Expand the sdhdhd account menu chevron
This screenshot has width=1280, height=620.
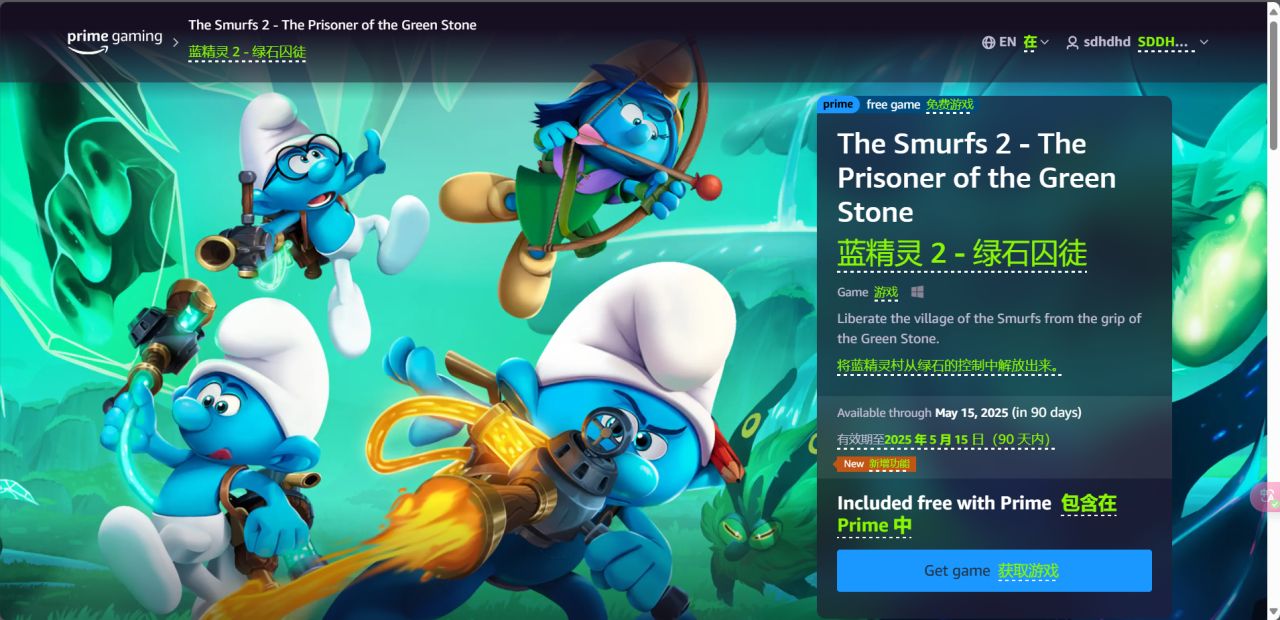point(1204,42)
